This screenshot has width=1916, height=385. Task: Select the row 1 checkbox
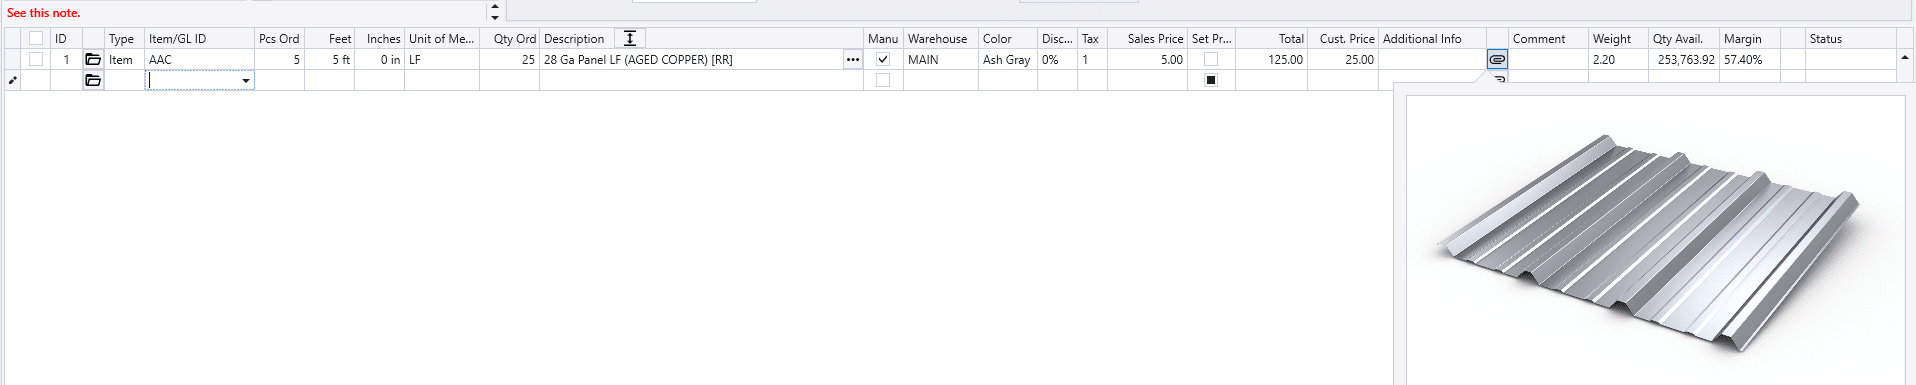(x=36, y=59)
